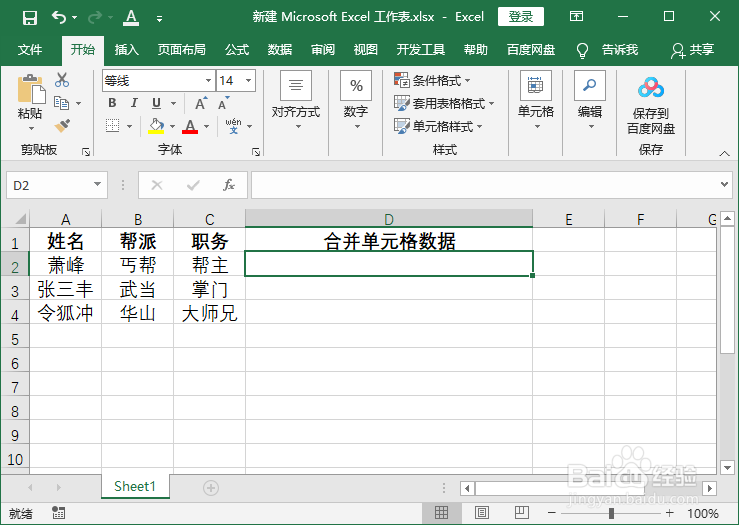The image size is (739, 525).
Task: Open font settings dialog launcher
Action: pos(256,152)
